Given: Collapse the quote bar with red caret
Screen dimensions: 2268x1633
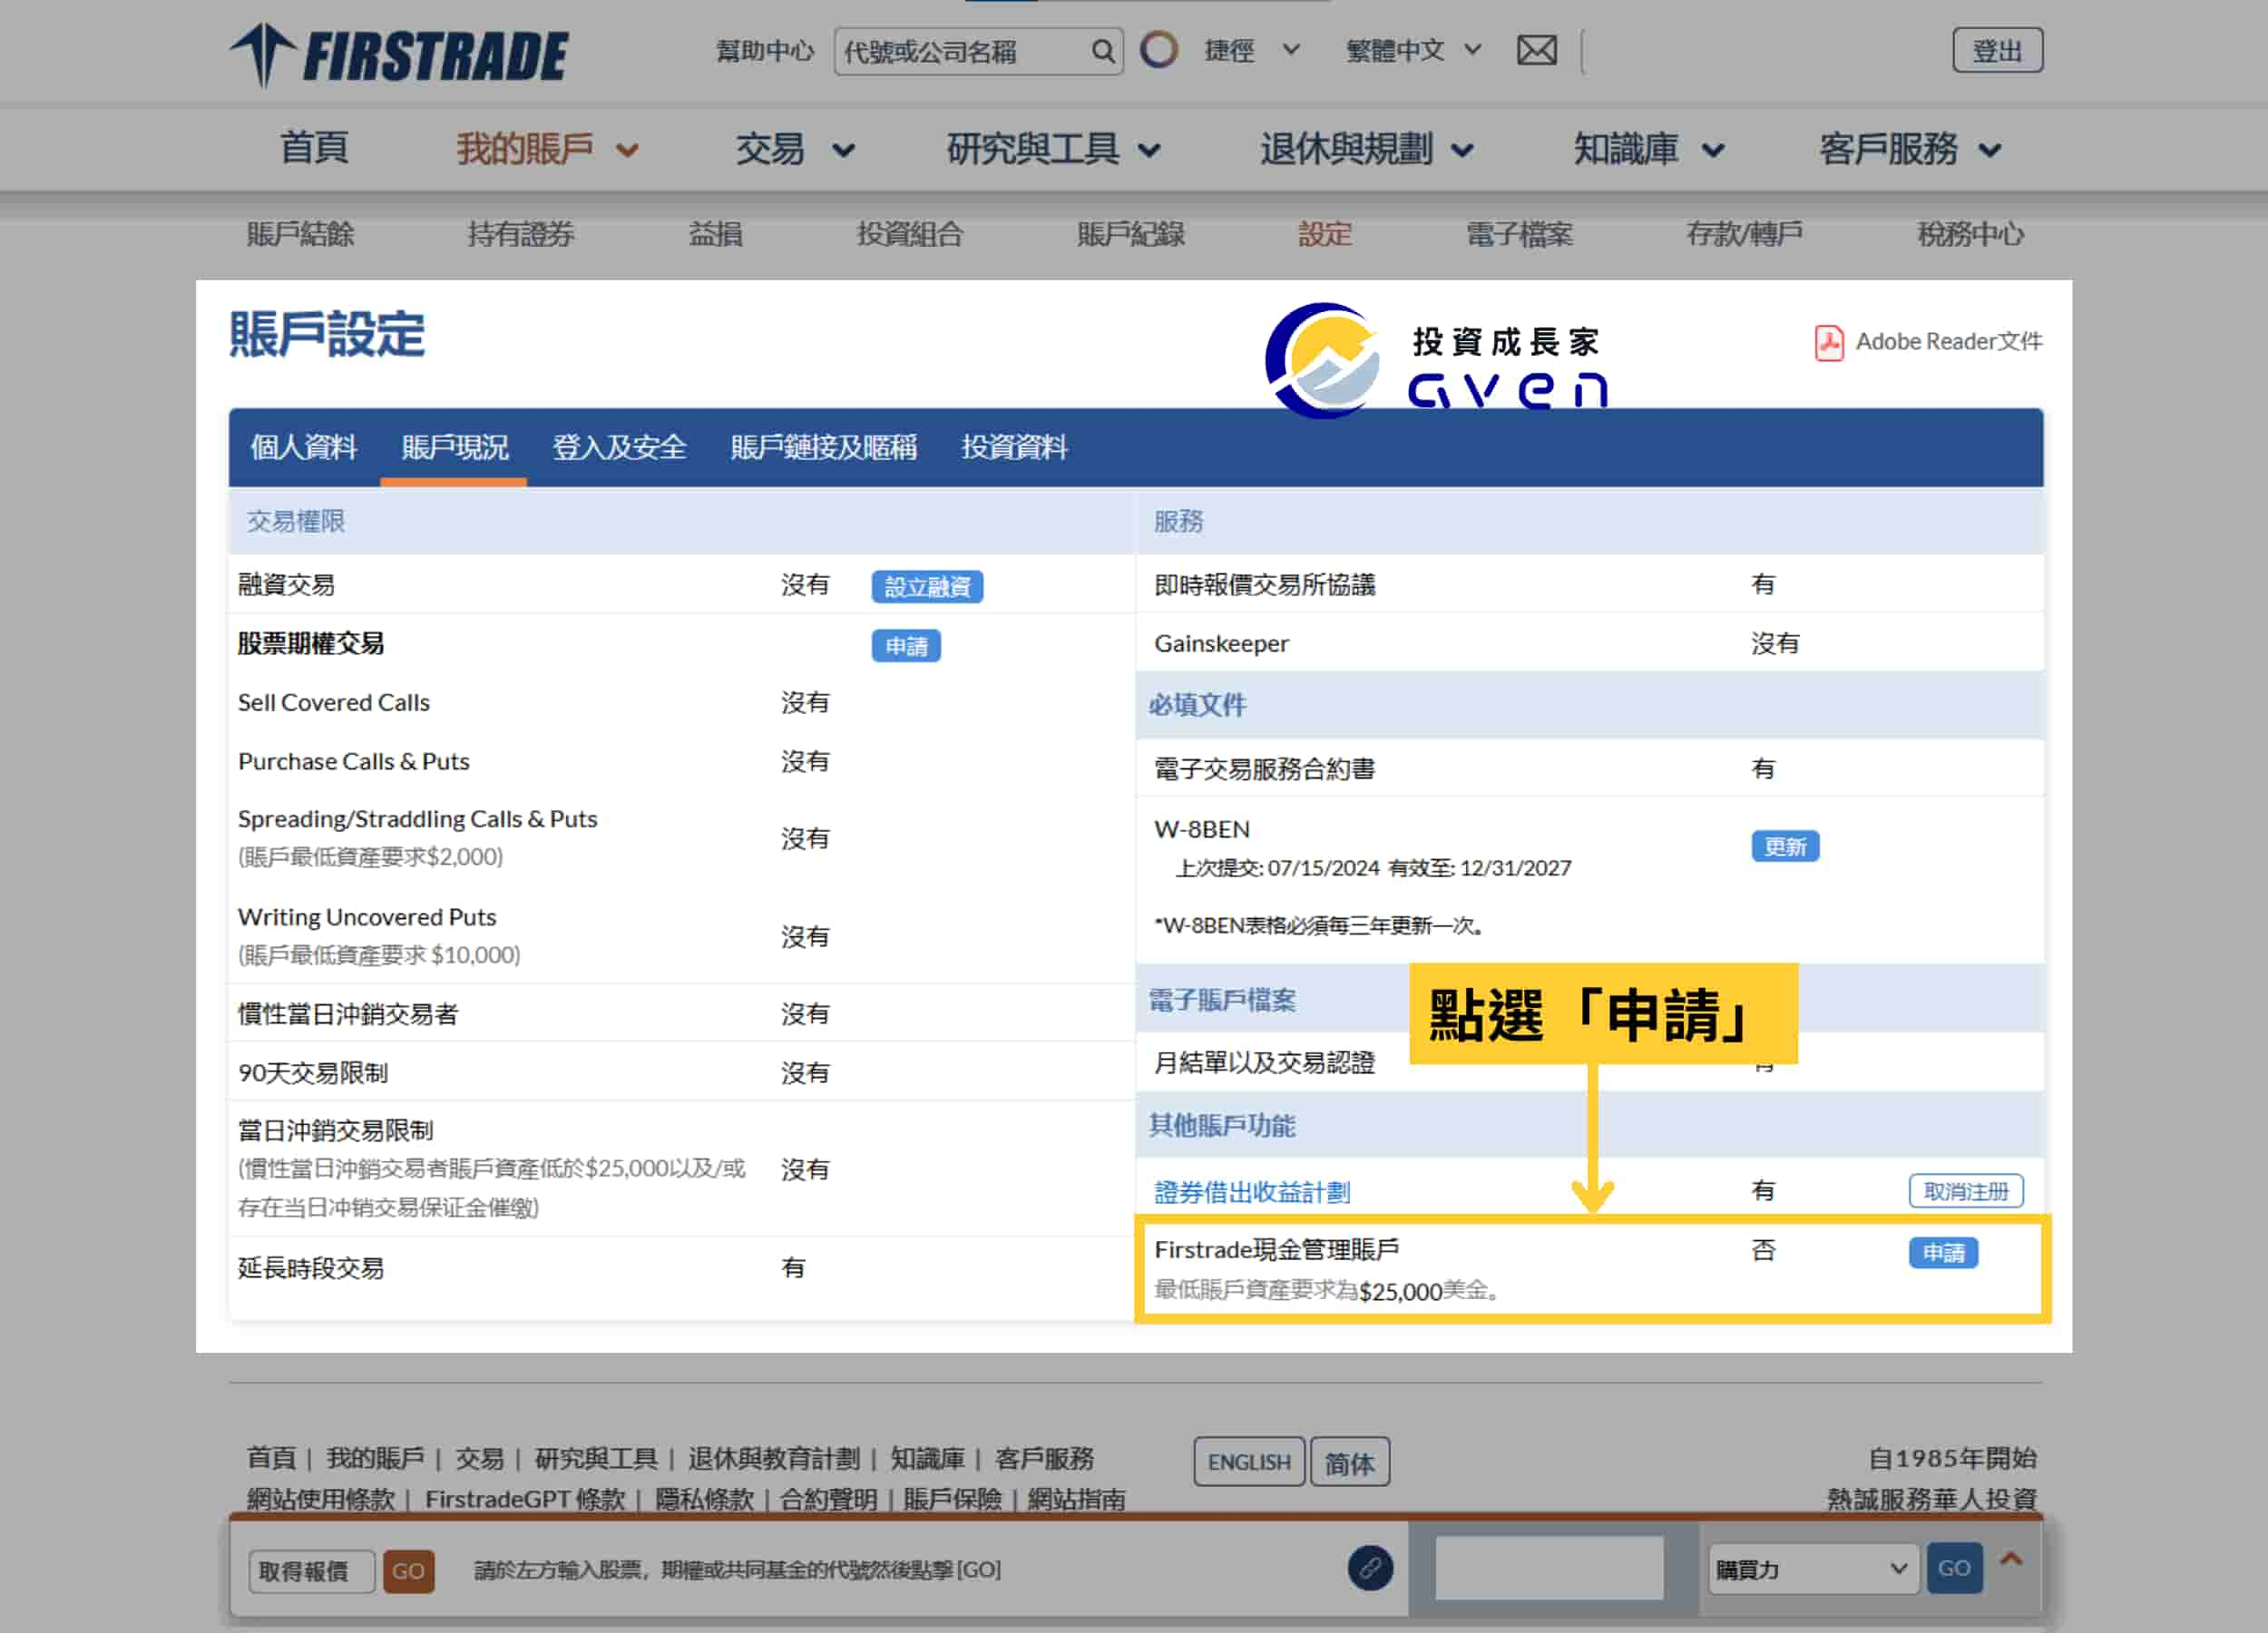Looking at the screenshot, I should pyautogui.click(x=2011, y=1558).
